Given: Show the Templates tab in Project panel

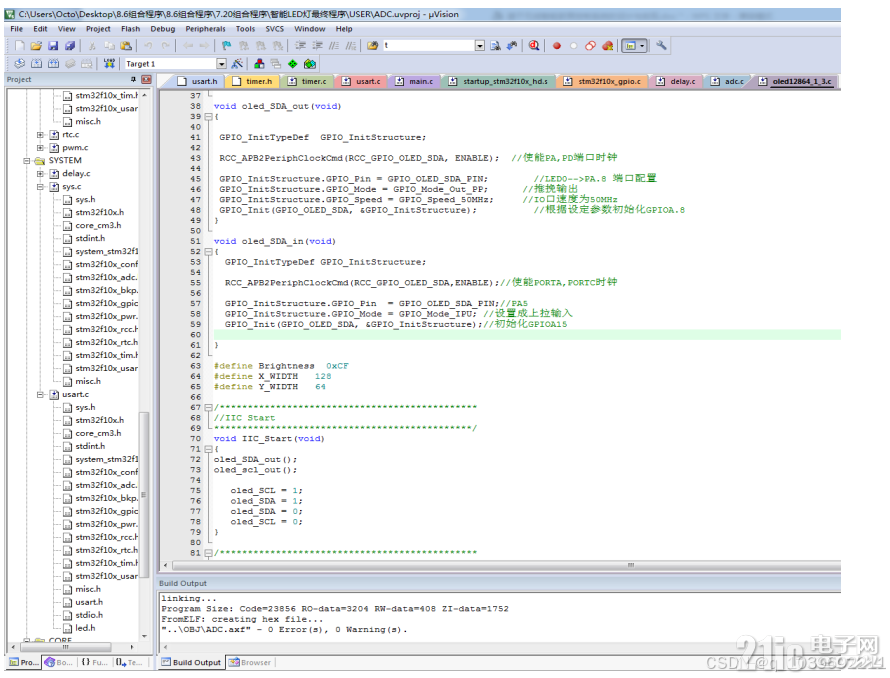Looking at the screenshot, I should 129,663.
